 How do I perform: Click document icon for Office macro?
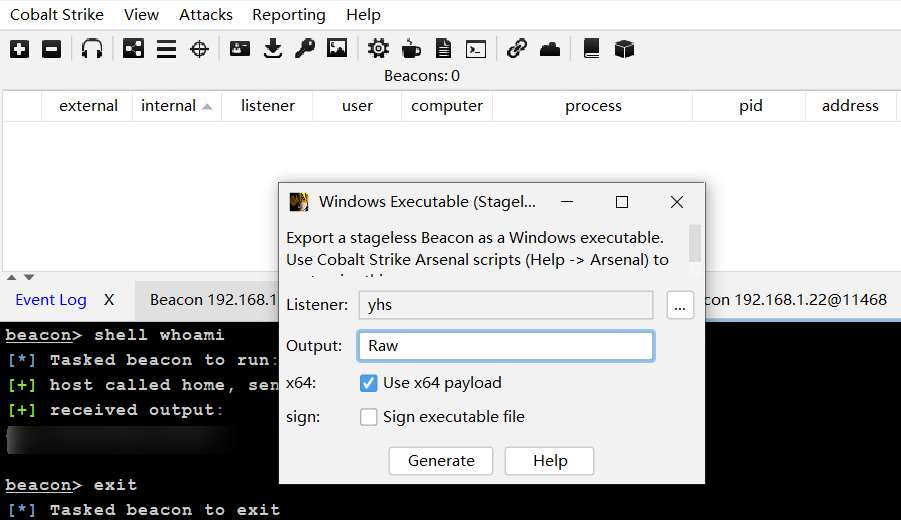[x=444, y=49]
